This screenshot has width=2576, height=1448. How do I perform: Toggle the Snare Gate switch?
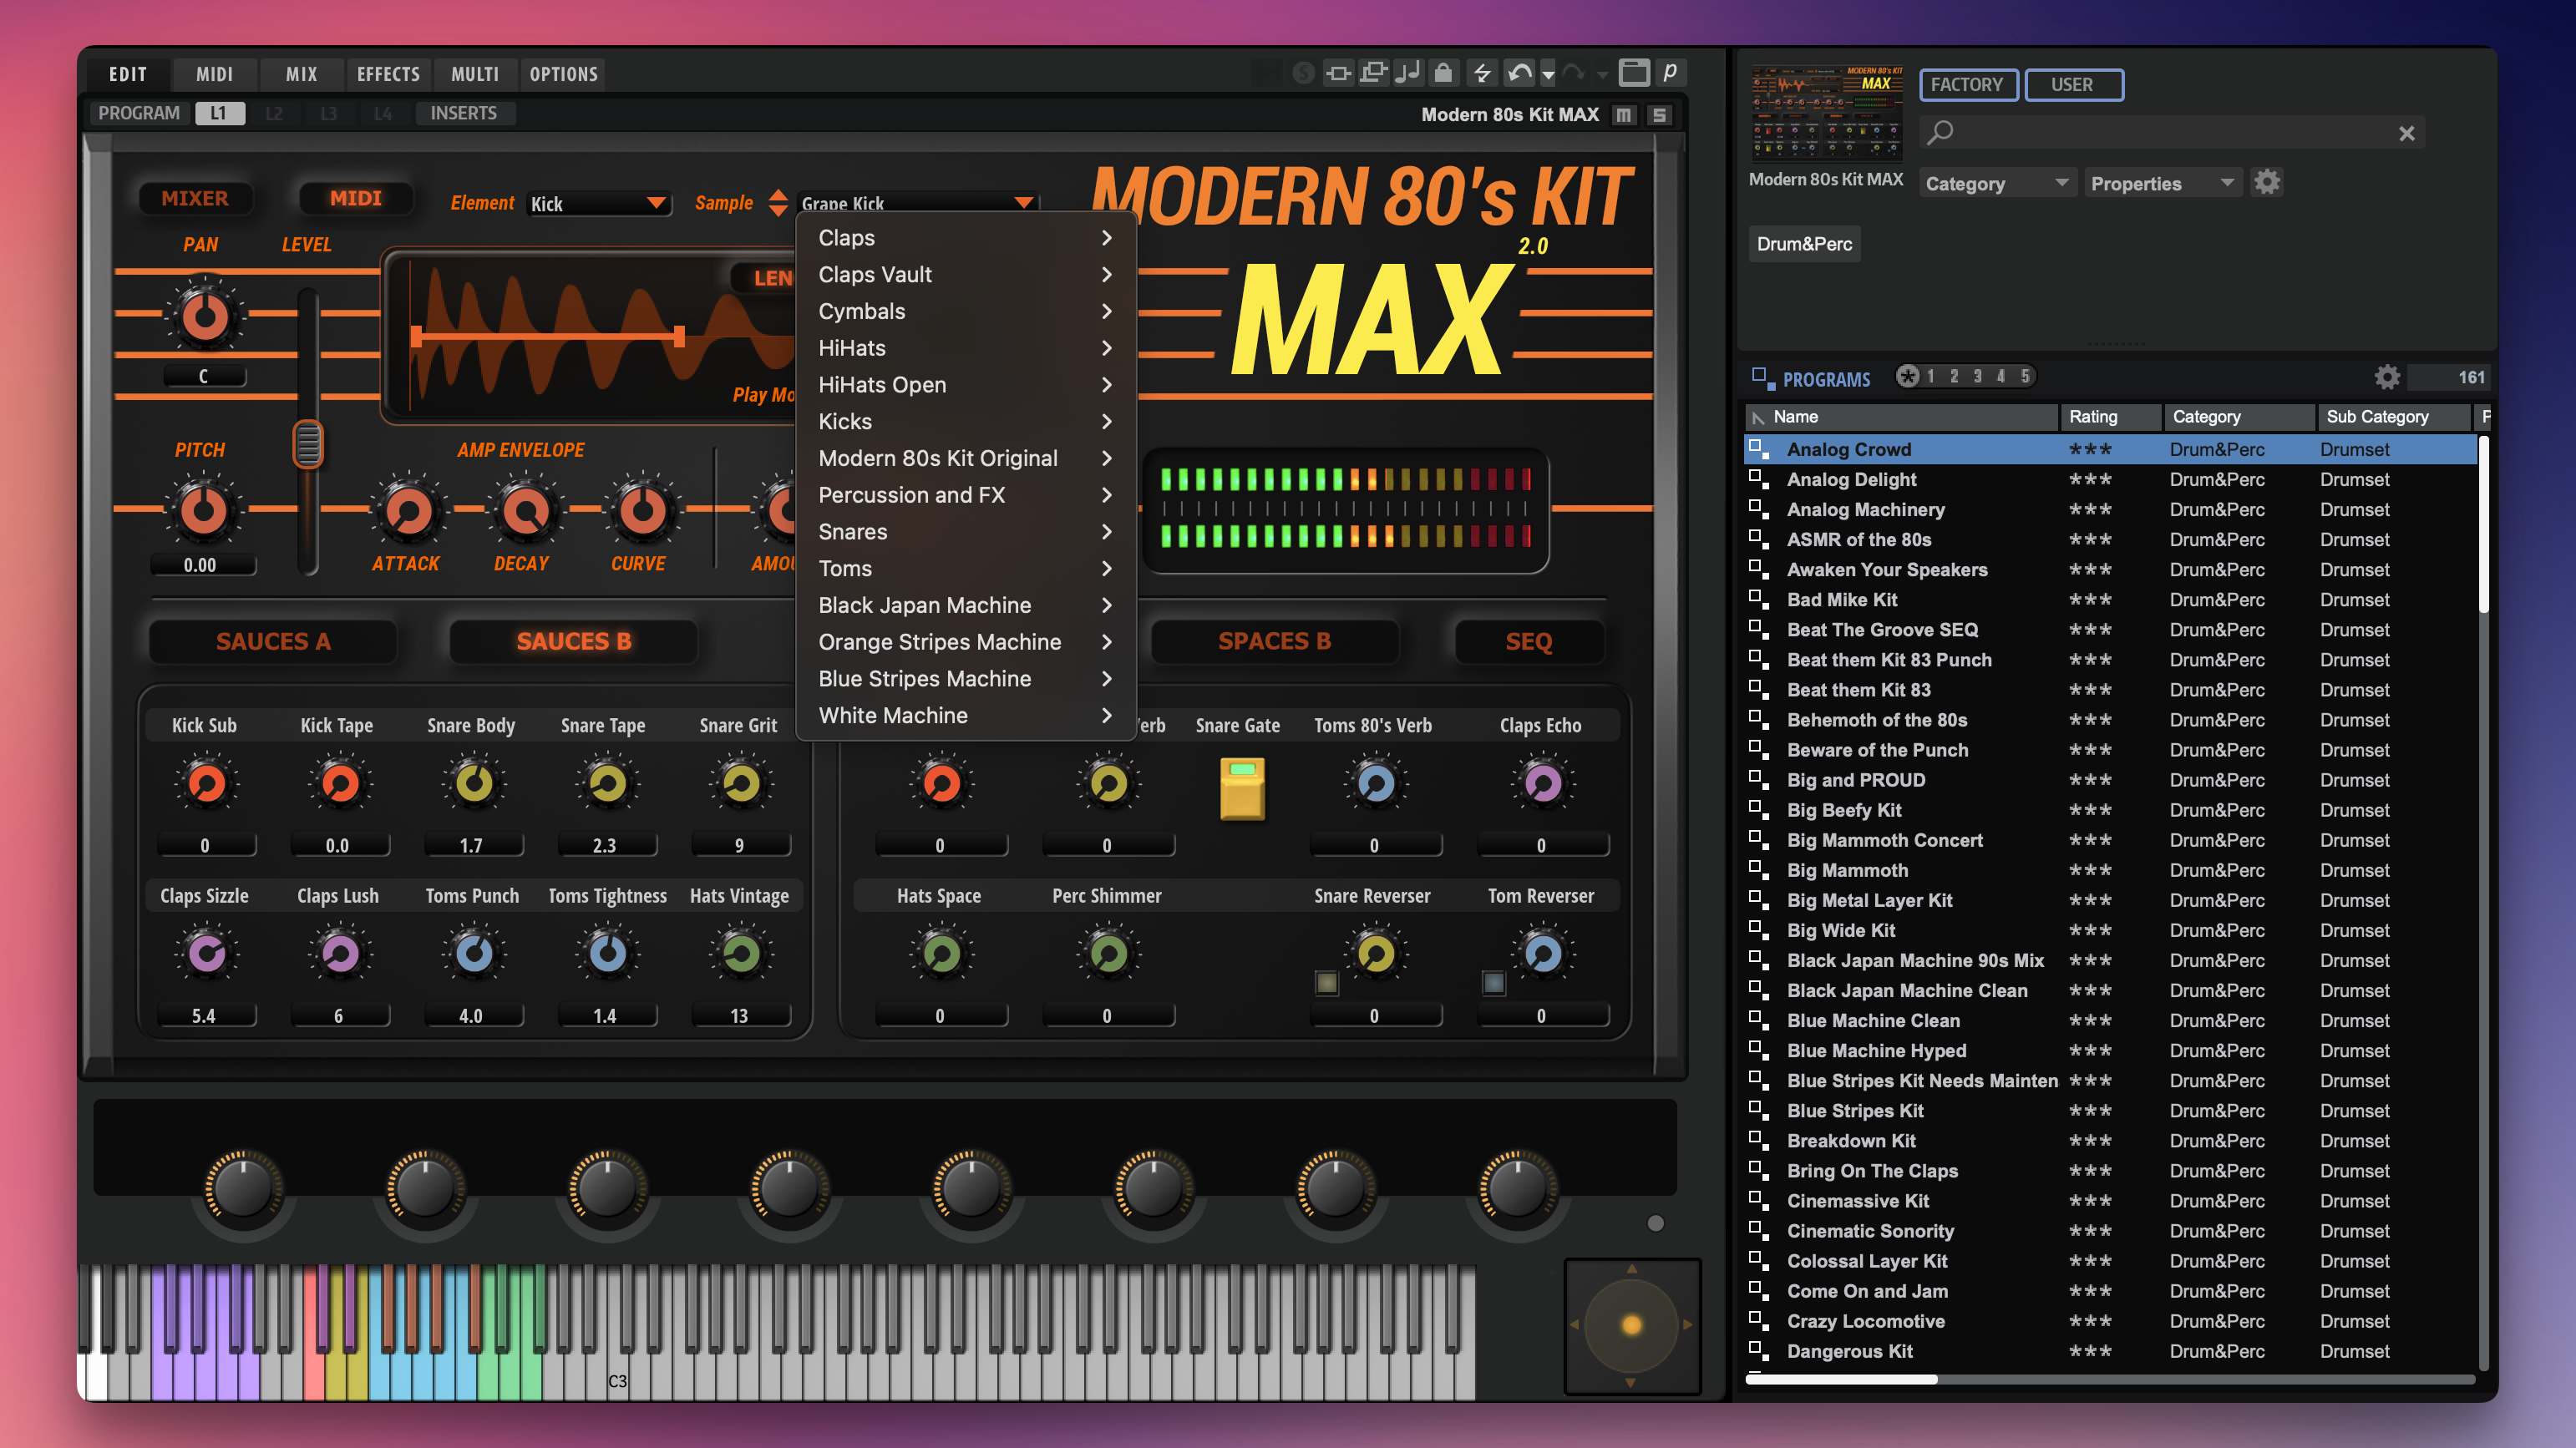(1242, 788)
